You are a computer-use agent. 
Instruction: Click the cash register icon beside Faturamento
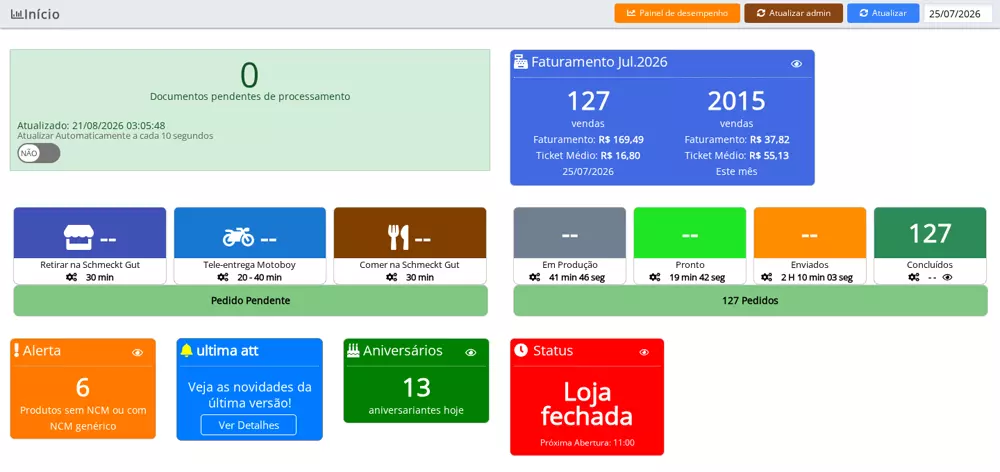tap(521, 62)
